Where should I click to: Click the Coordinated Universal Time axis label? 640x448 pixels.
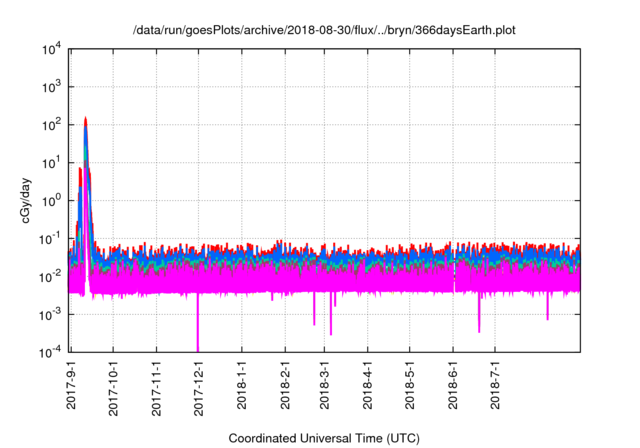click(325, 438)
